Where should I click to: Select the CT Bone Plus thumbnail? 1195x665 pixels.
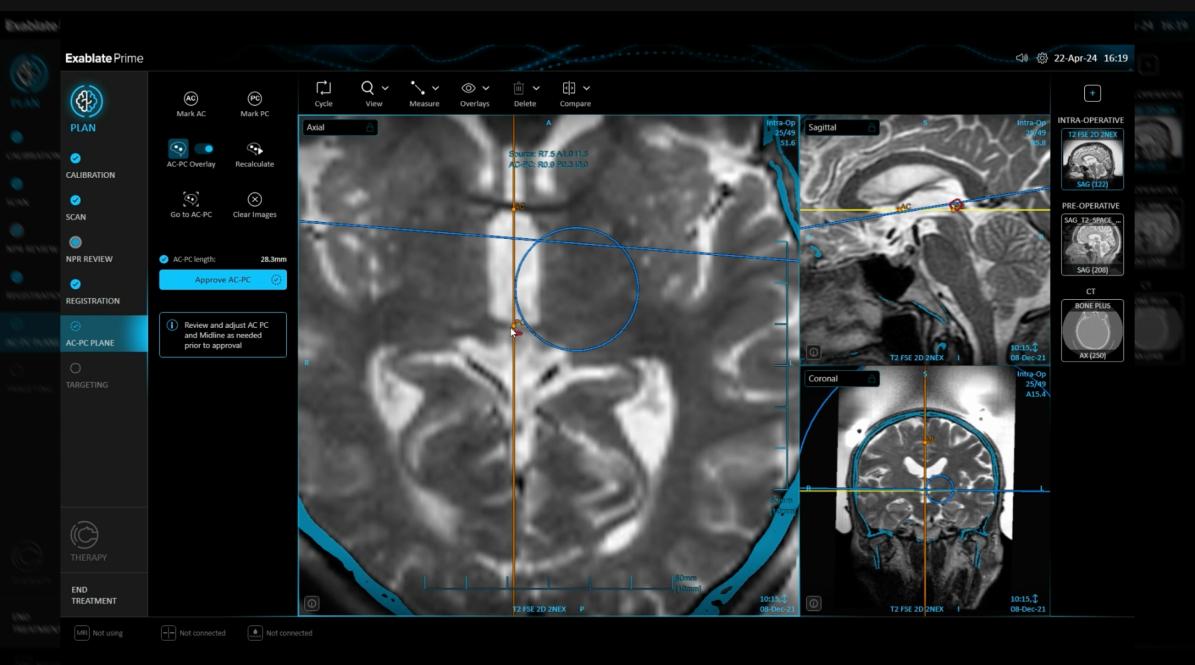1091,330
